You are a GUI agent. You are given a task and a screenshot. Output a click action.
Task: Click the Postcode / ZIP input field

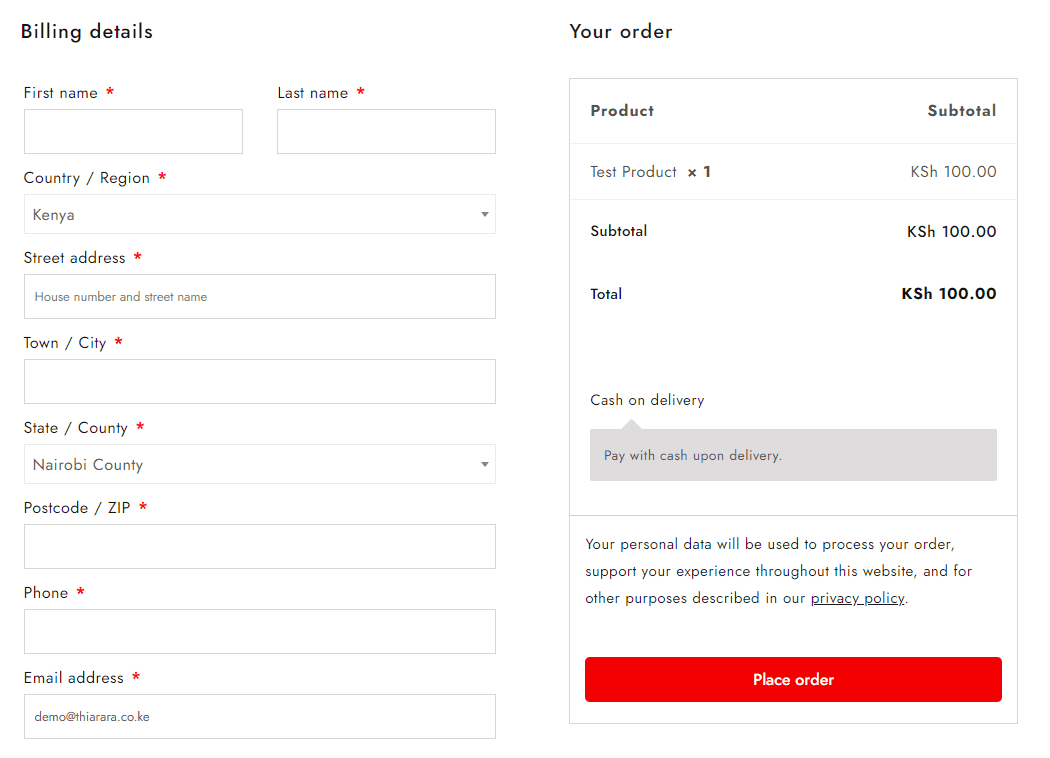[x=260, y=546]
